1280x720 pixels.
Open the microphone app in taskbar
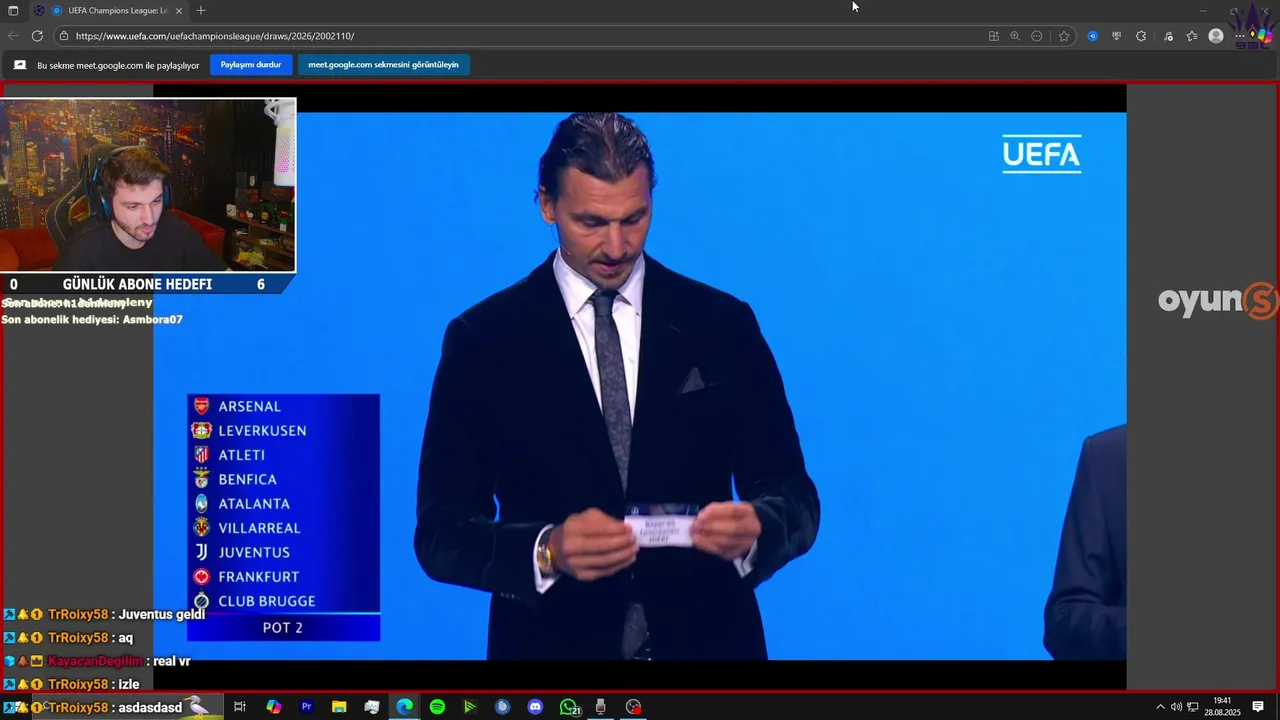600,707
